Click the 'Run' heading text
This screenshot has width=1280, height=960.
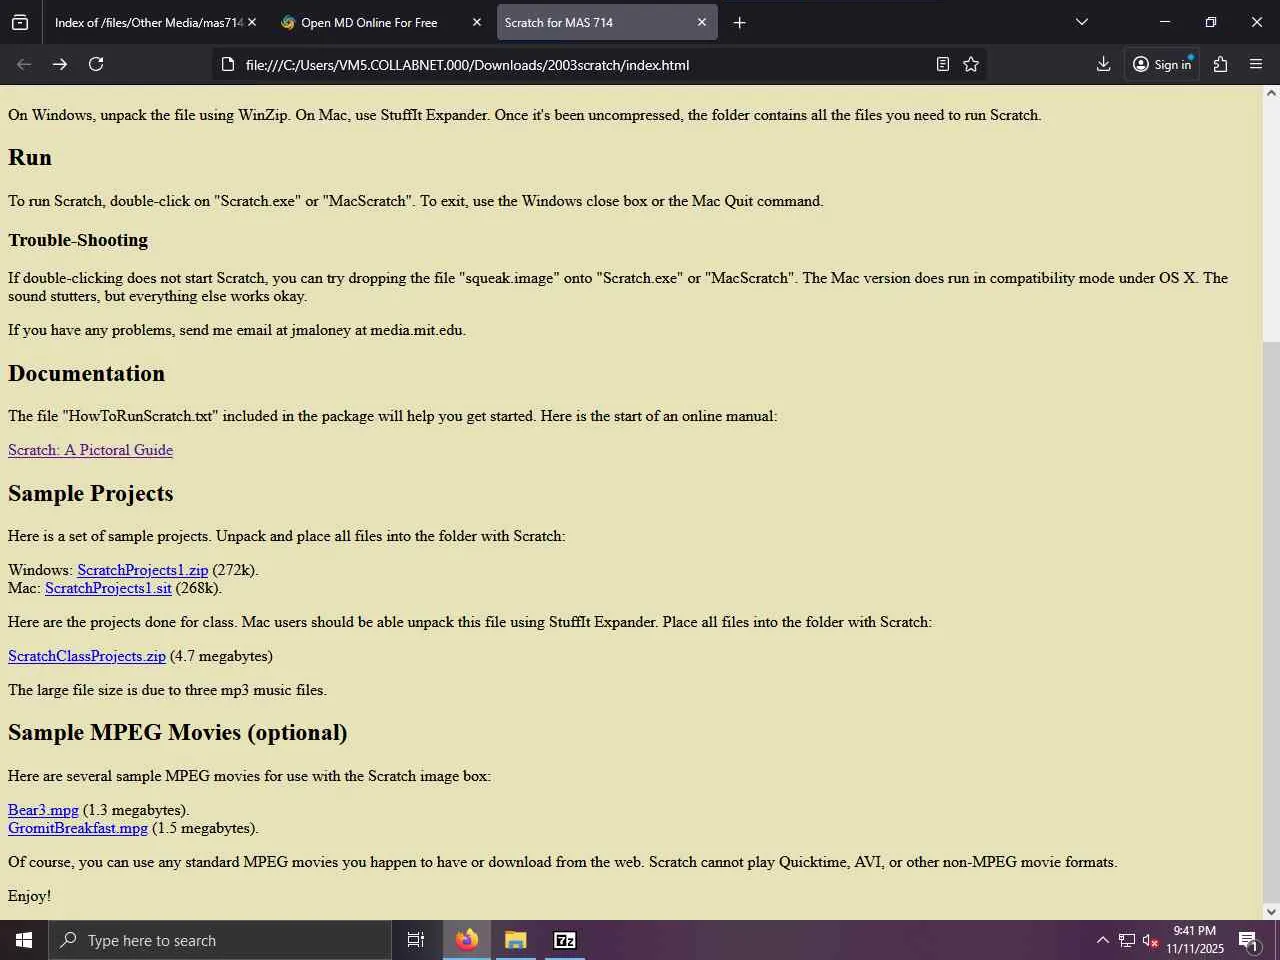[30, 157]
